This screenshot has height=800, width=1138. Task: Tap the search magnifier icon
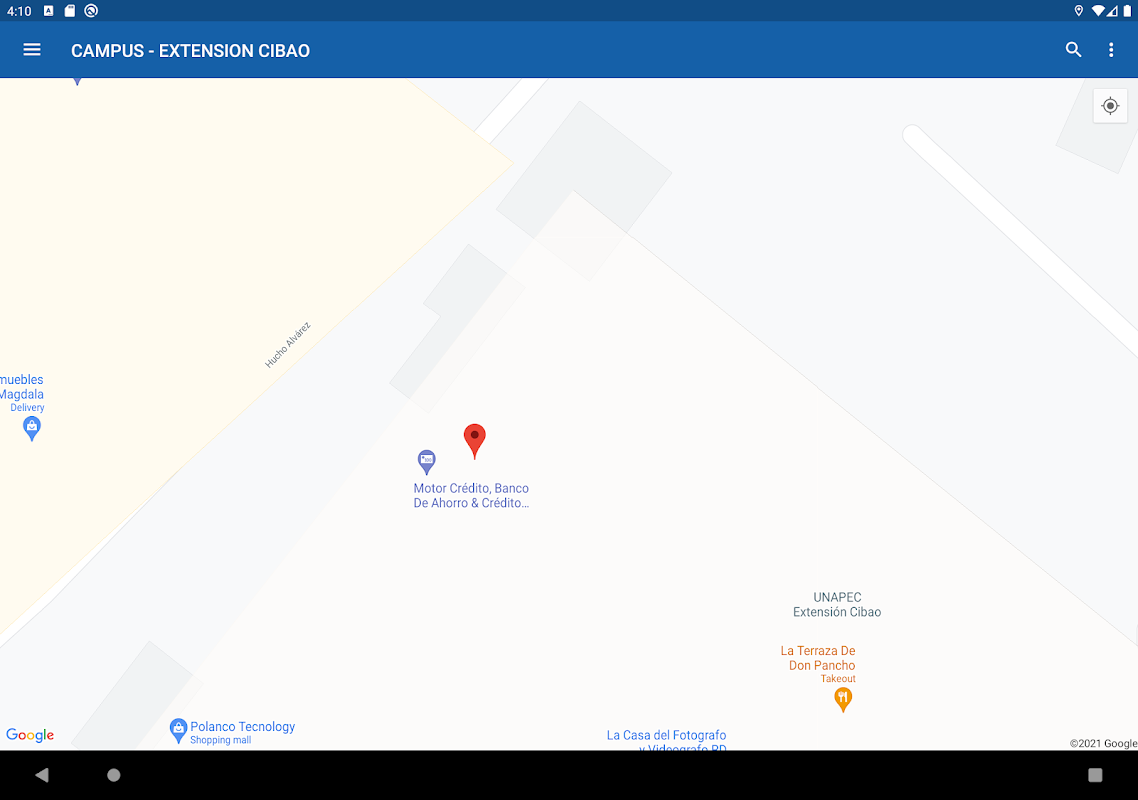(1073, 50)
